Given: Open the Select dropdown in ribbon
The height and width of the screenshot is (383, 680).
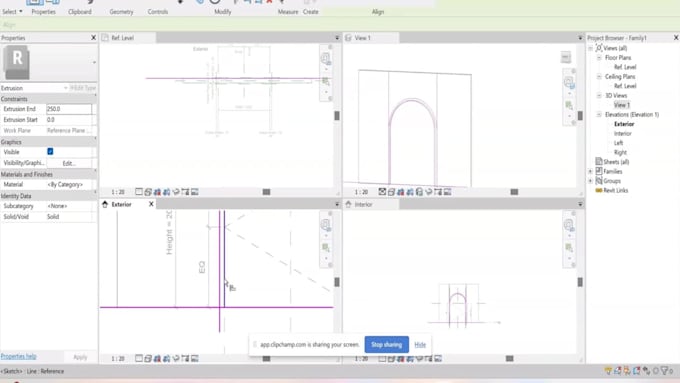Looking at the screenshot, I should [x=12, y=12].
